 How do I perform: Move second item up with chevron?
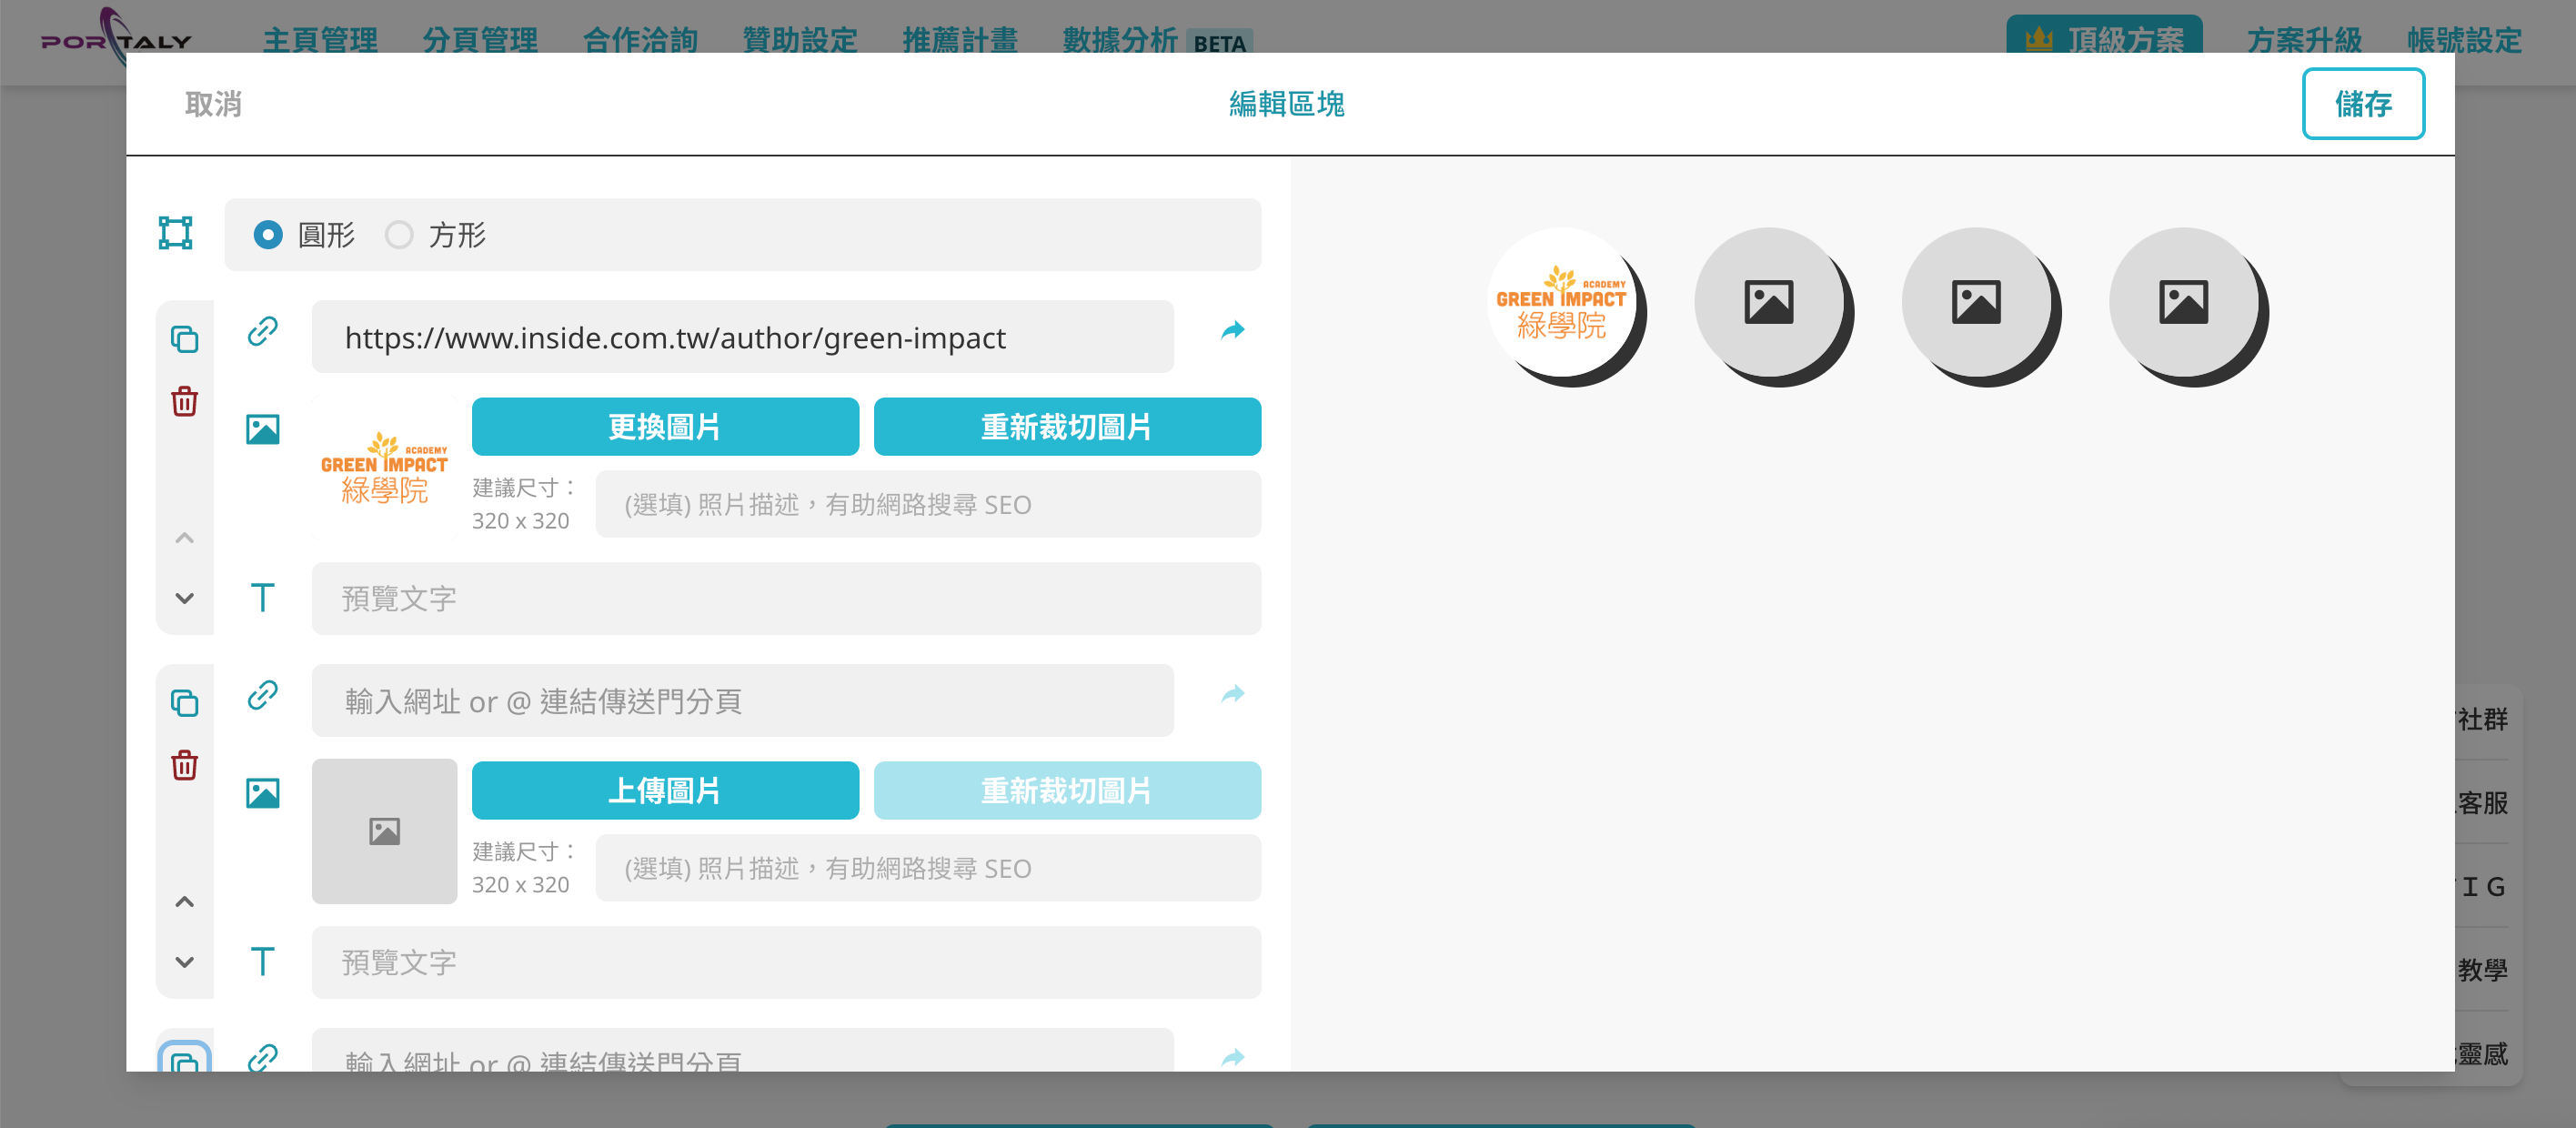[185, 902]
